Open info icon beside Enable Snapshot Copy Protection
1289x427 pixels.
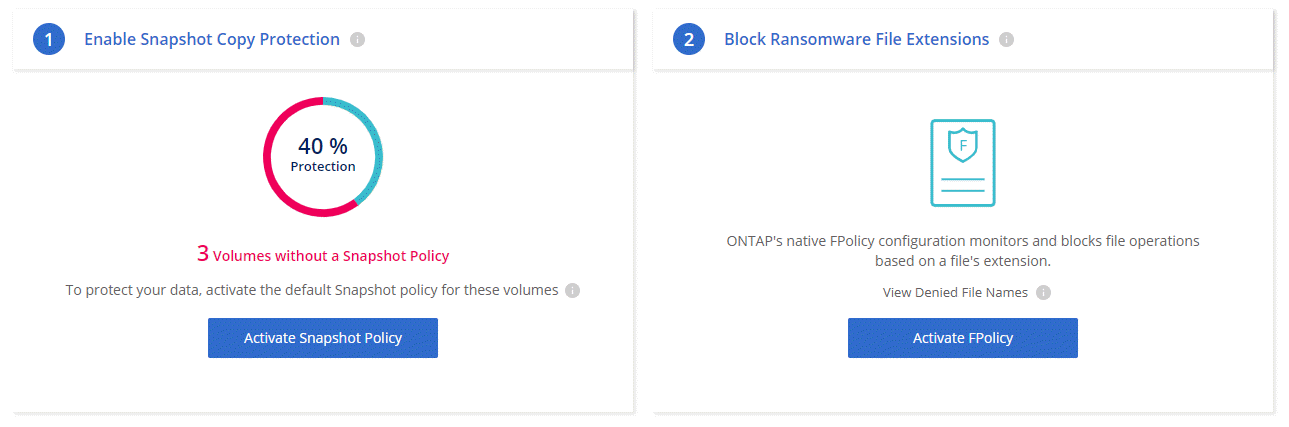point(358,40)
